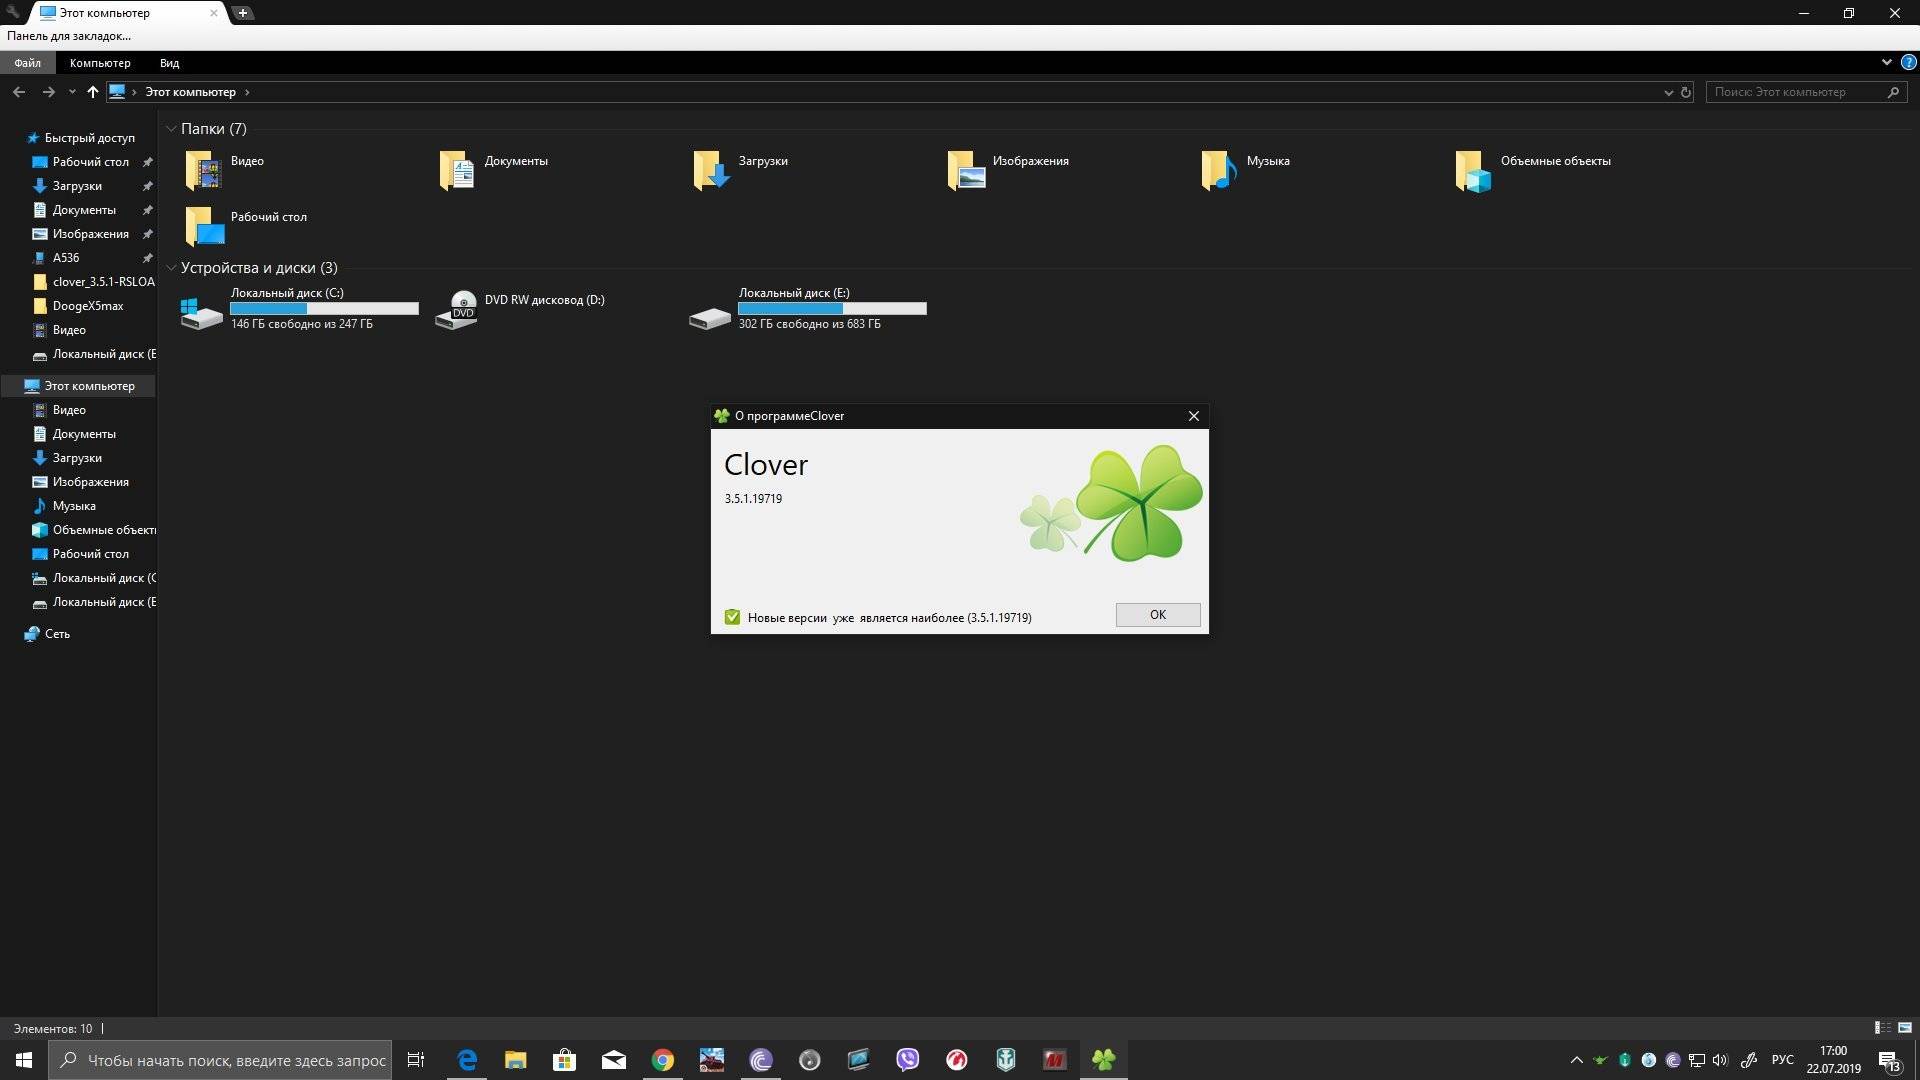Collapse the Папки (7) group
This screenshot has height=1080, width=1920.
pyautogui.click(x=171, y=129)
